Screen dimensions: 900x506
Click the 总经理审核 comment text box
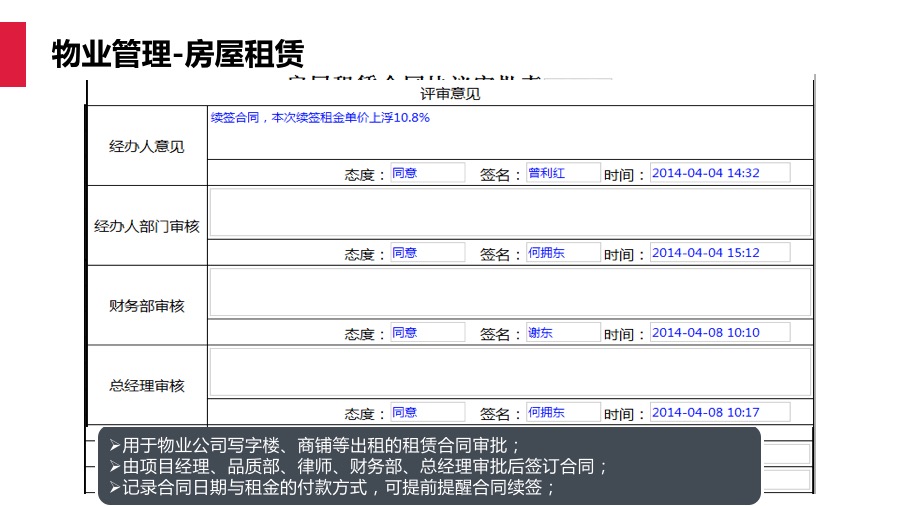[x=510, y=372]
